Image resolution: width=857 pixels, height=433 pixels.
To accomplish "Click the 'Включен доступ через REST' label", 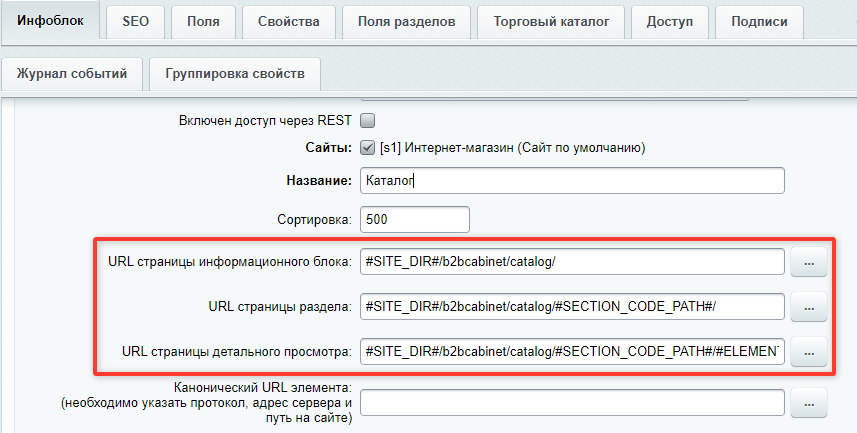I will tap(265, 121).
